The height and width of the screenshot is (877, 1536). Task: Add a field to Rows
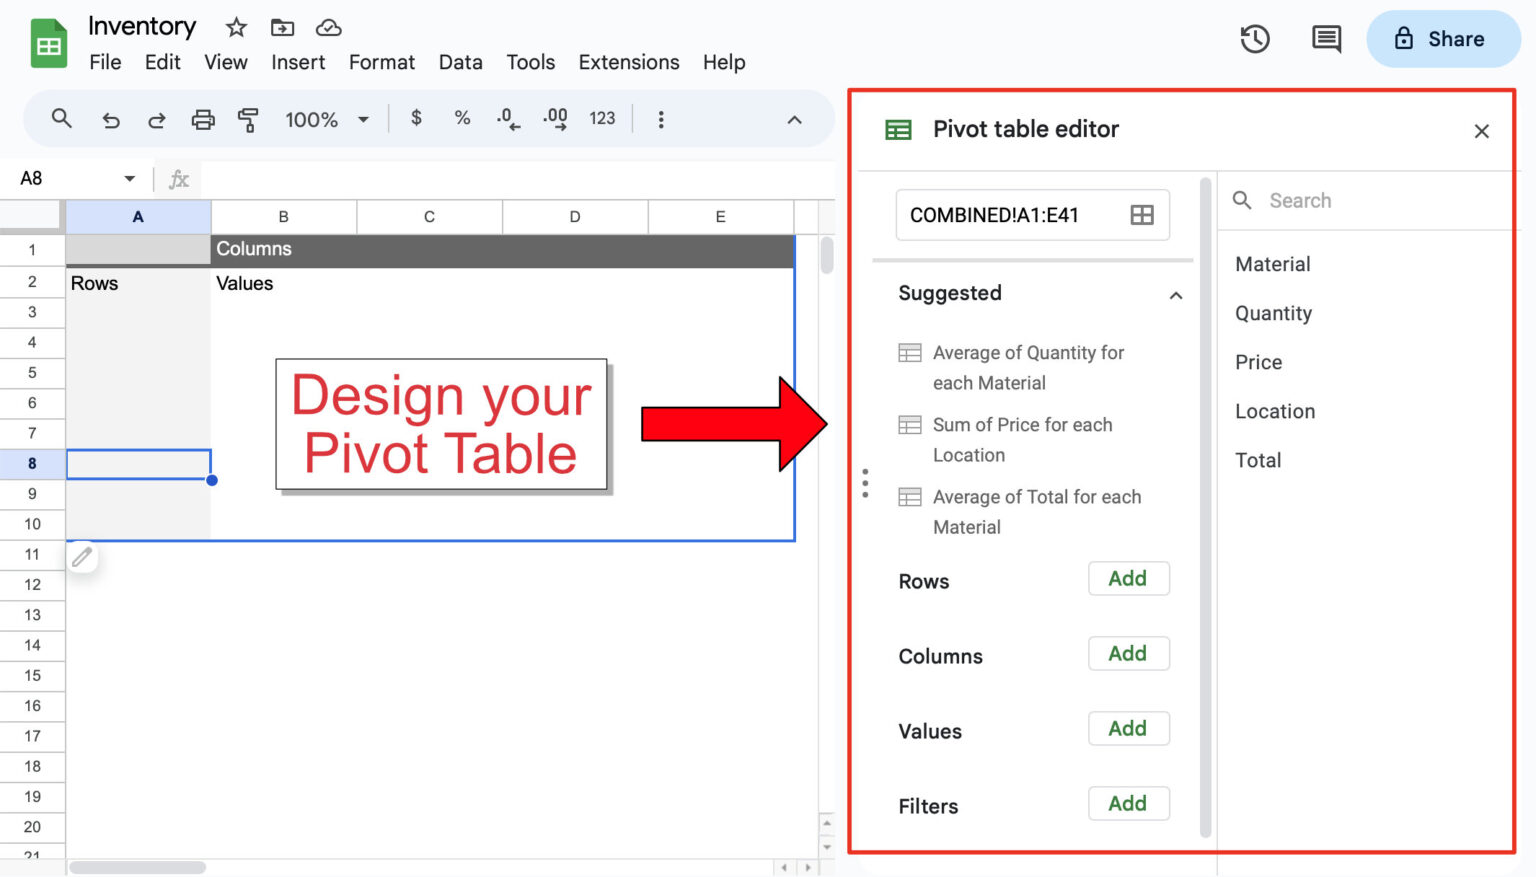coord(1128,578)
